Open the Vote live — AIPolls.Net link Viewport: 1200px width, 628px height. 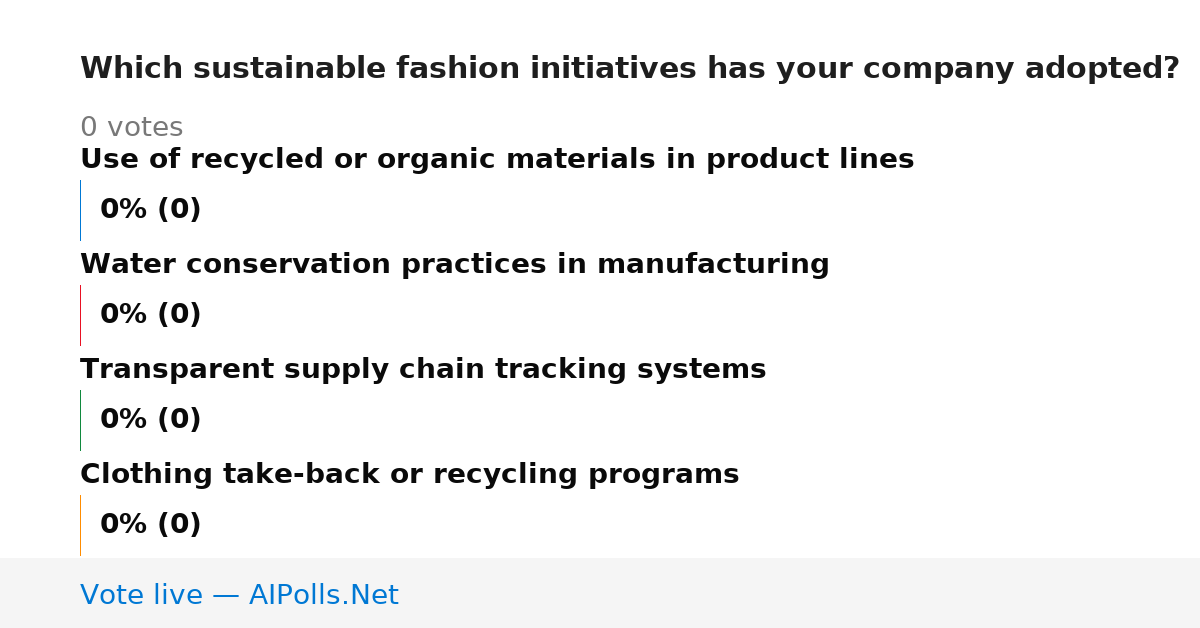[239, 595]
